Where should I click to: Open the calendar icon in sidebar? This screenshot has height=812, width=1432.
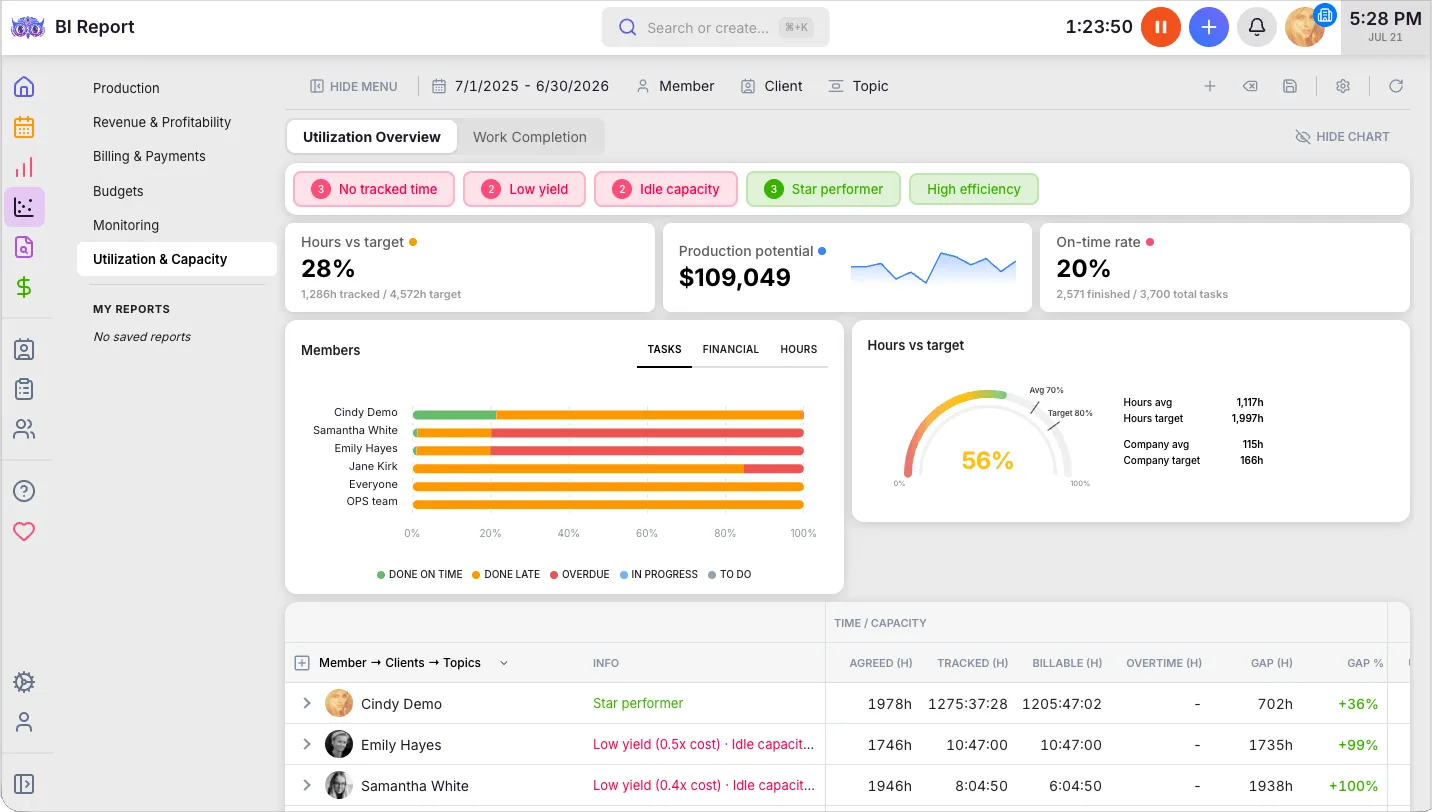(24, 127)
